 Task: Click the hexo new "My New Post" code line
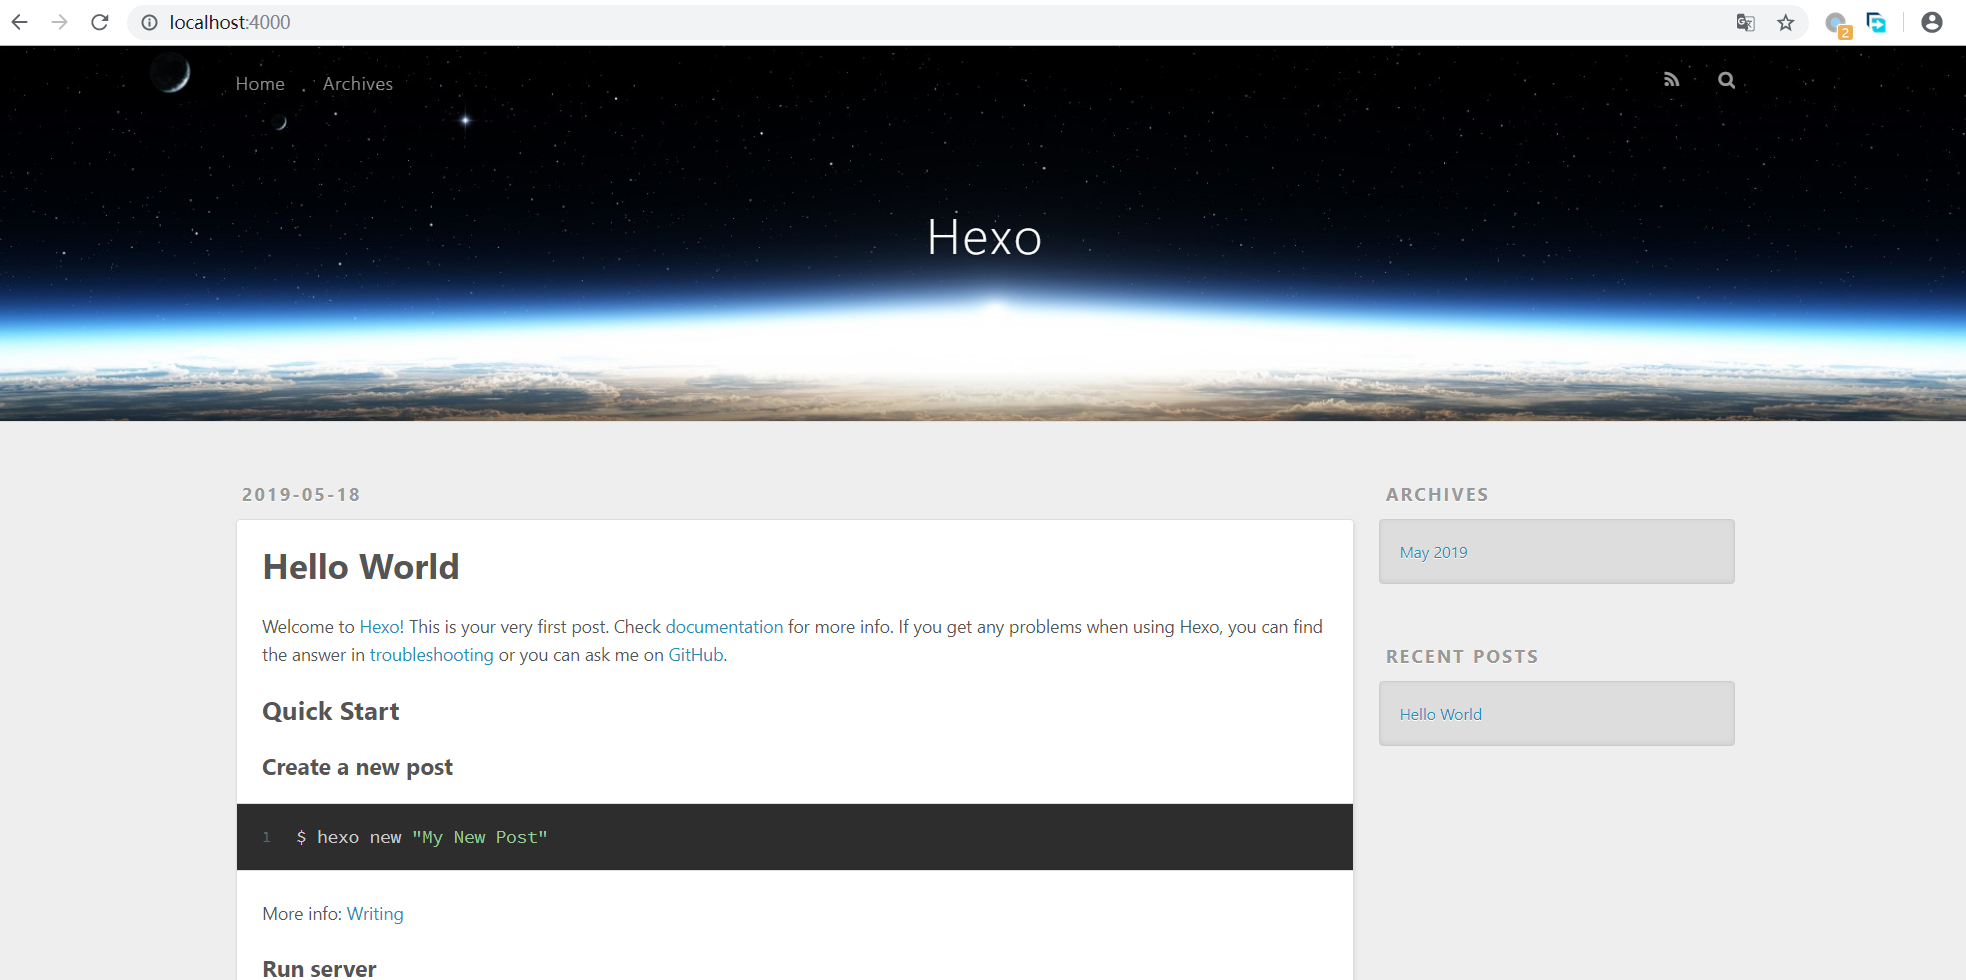pos(422,837)
